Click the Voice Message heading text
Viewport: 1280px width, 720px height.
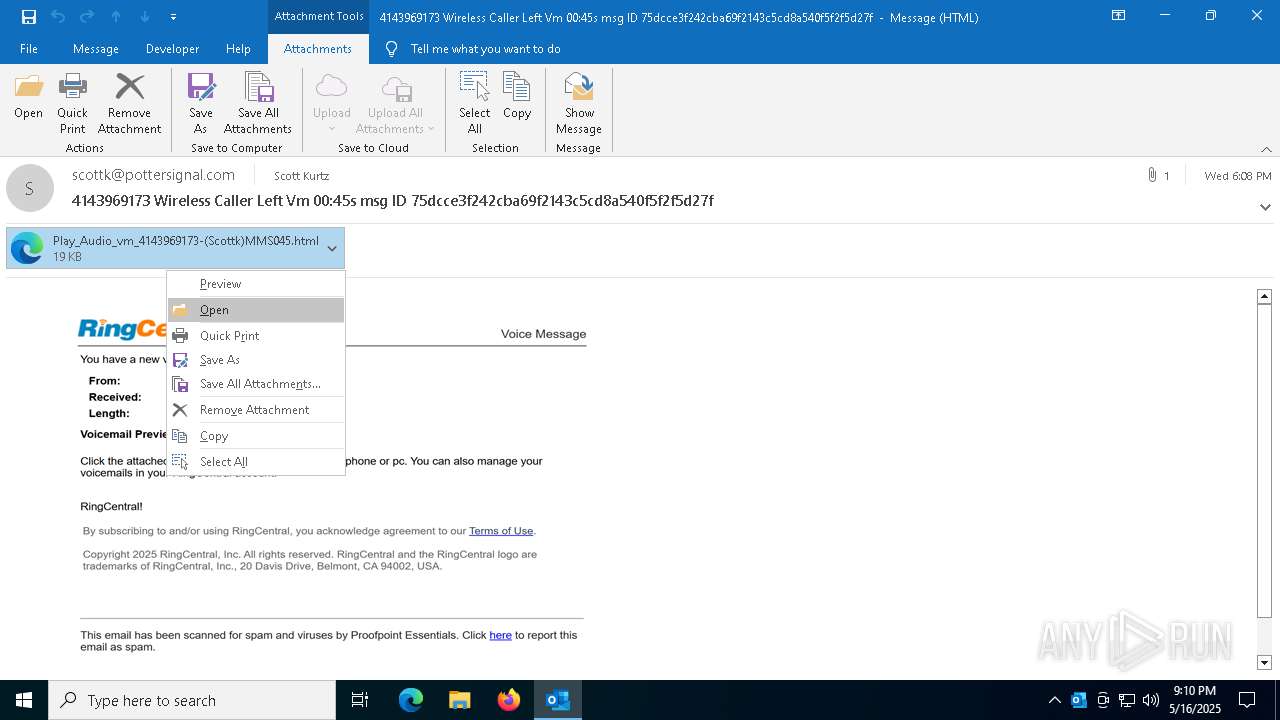[543, 334]
